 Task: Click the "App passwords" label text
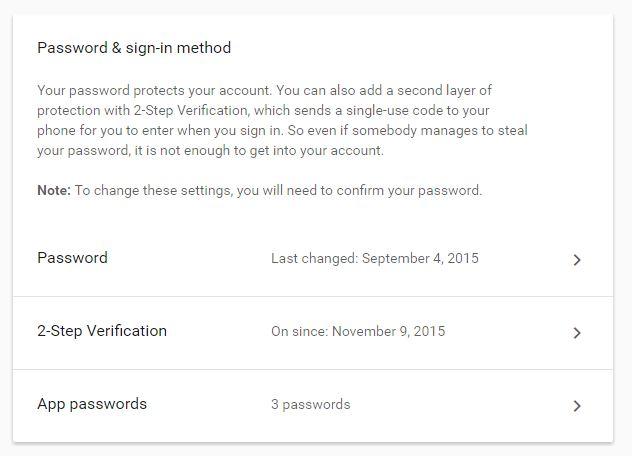tap(92, 404)
